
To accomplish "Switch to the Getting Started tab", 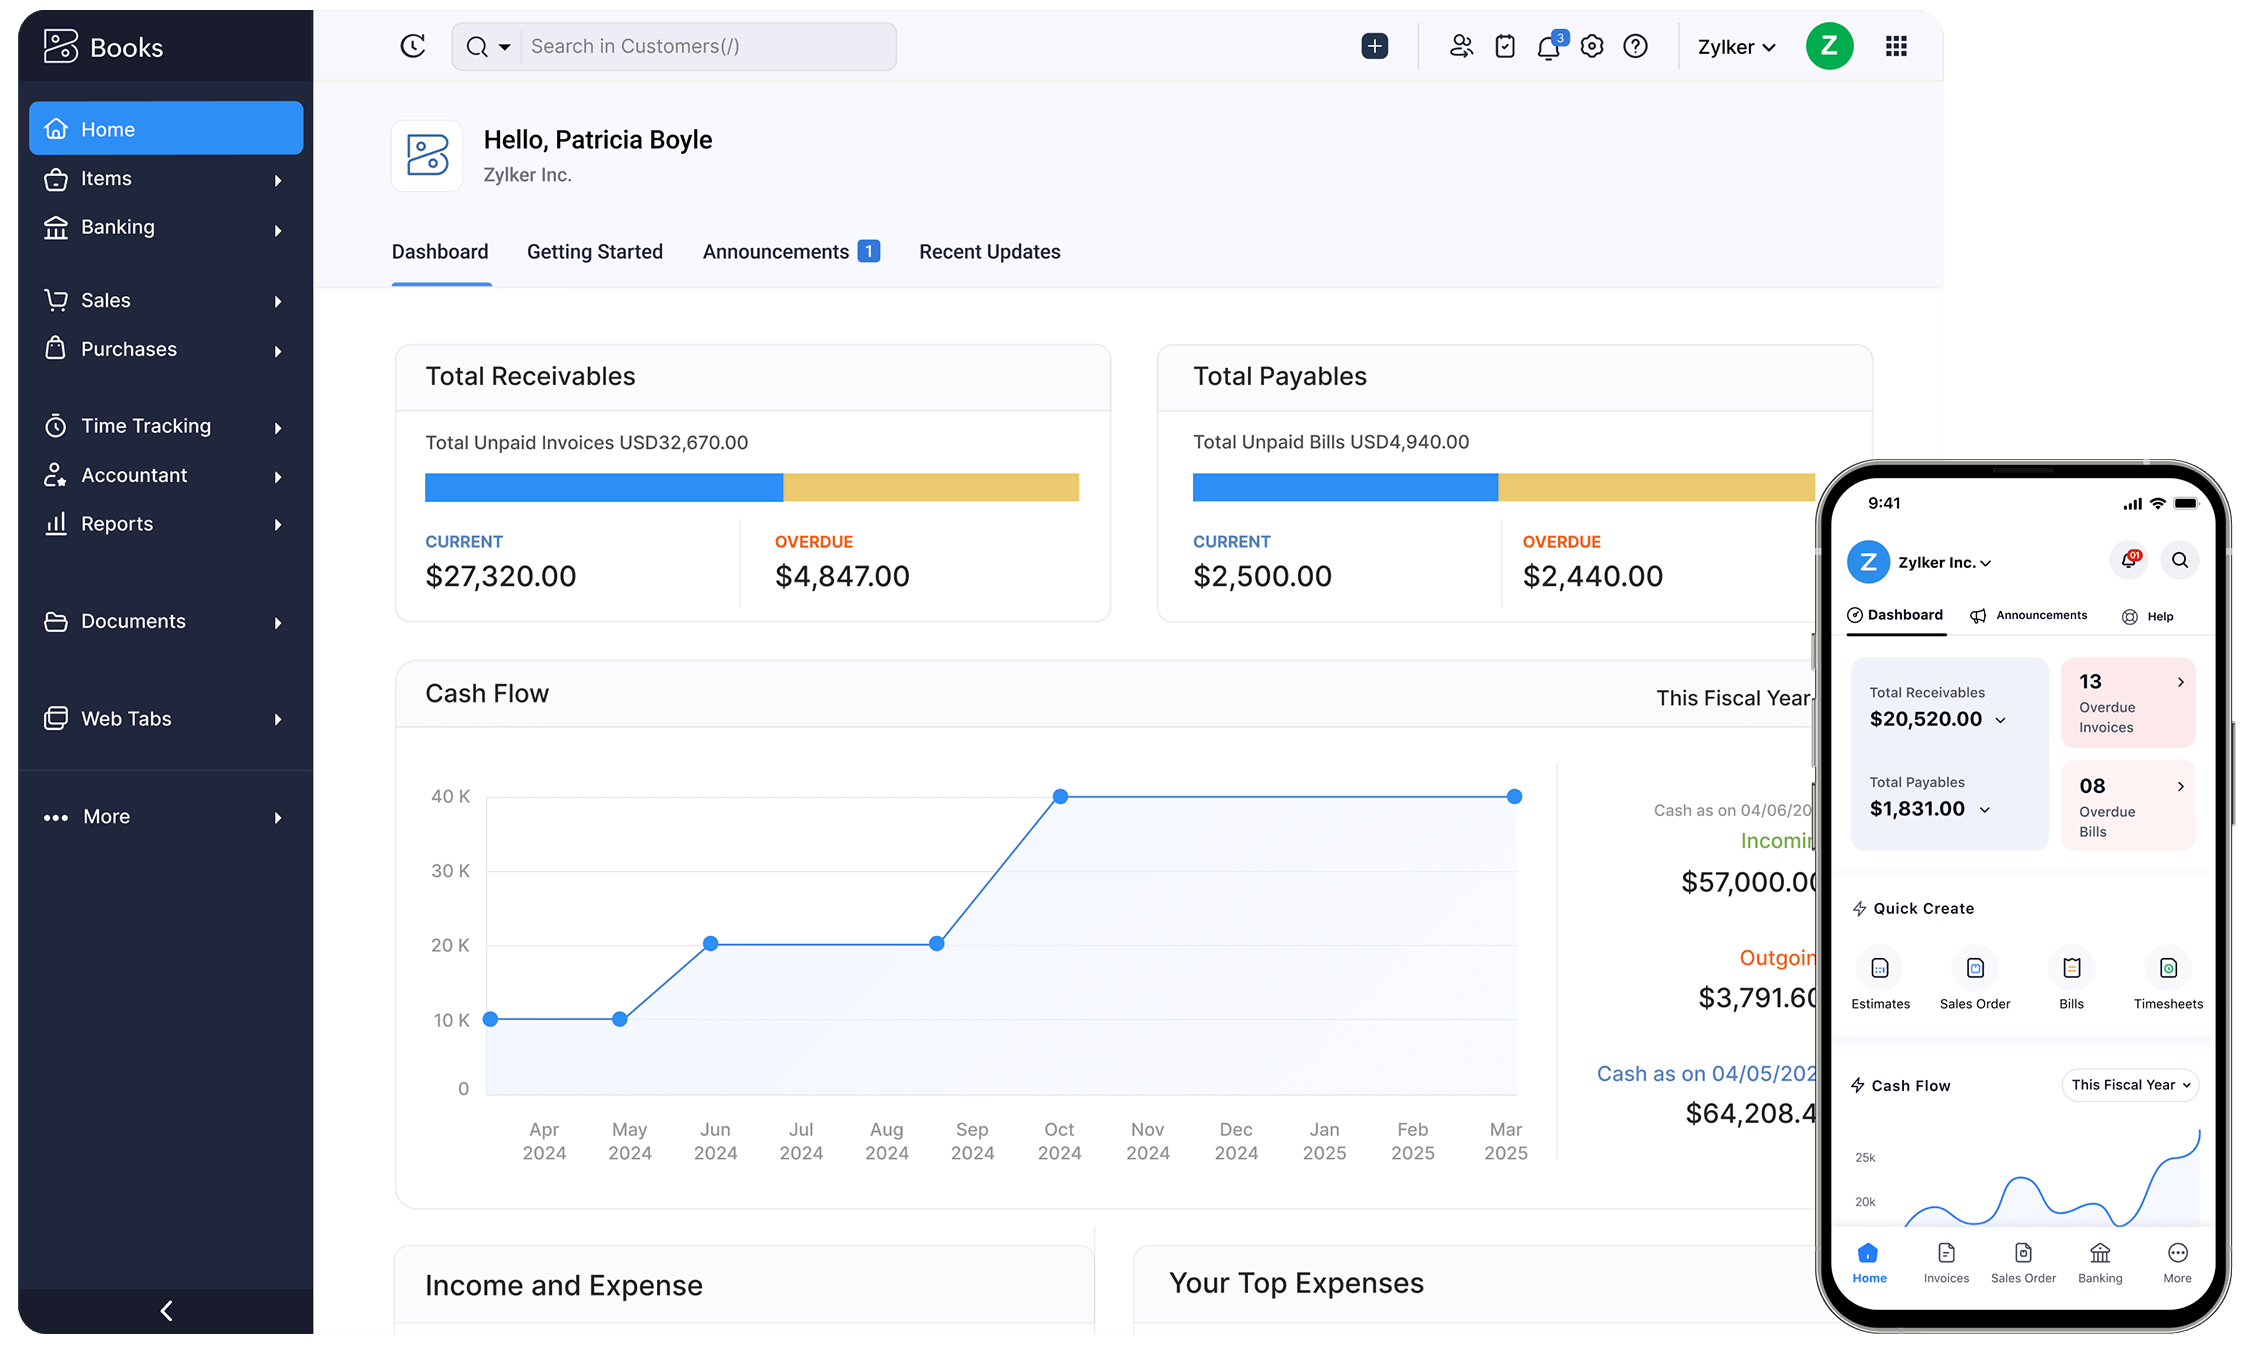I will click(595, 251).
